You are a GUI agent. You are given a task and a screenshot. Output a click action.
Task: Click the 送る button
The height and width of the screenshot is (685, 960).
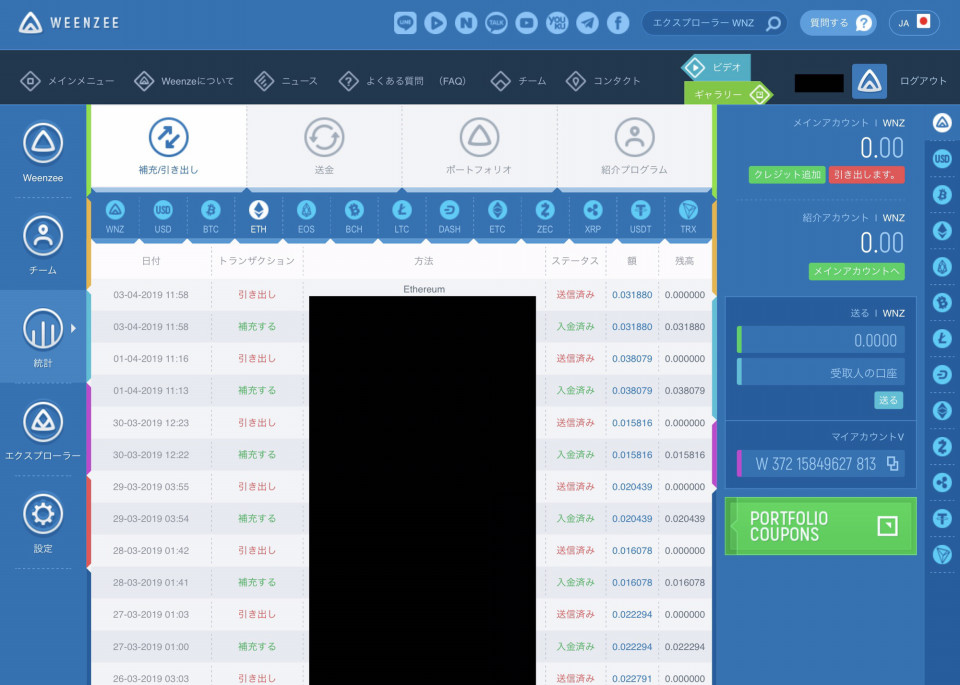pos(888,400)
